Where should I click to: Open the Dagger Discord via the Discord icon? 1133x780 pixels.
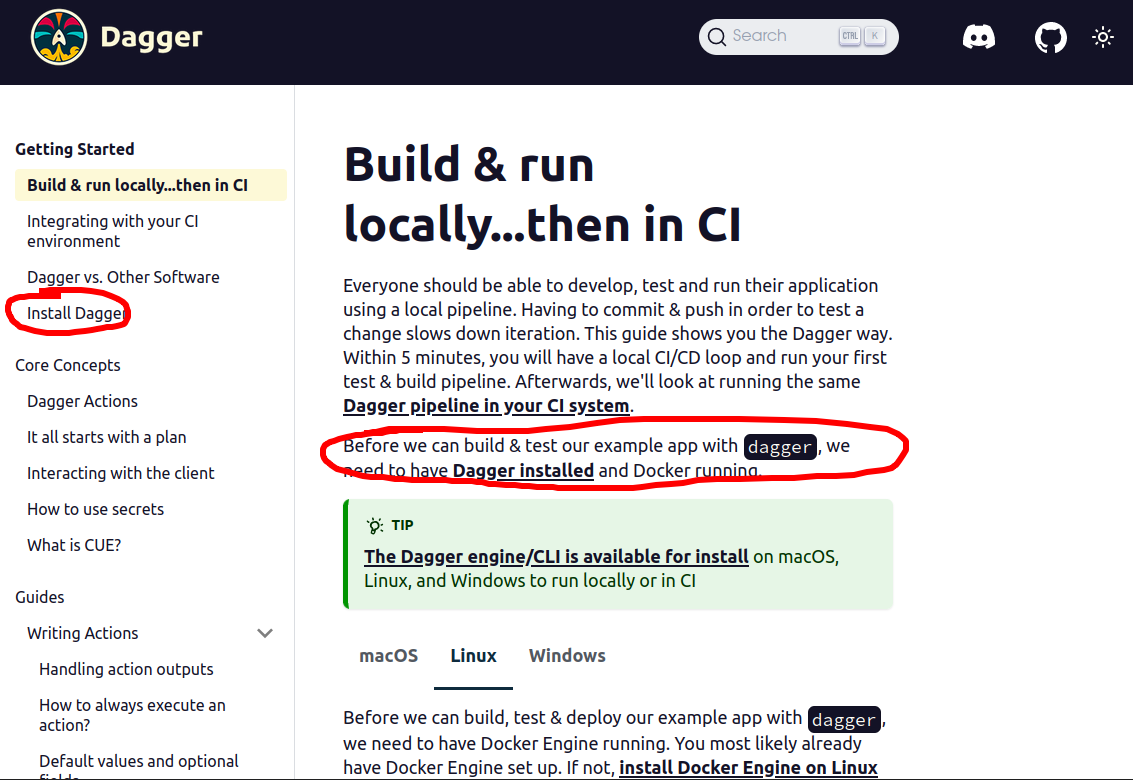point(979,37)
